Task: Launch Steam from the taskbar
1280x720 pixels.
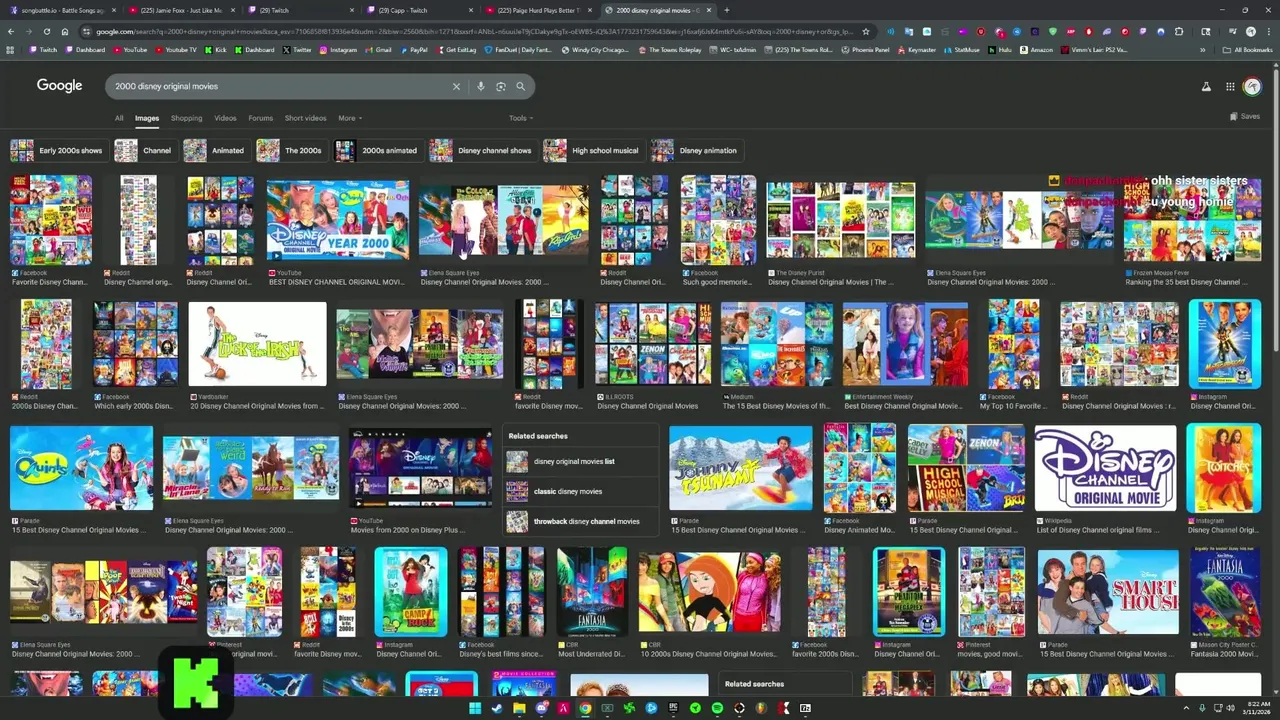Action: (497, 708)
